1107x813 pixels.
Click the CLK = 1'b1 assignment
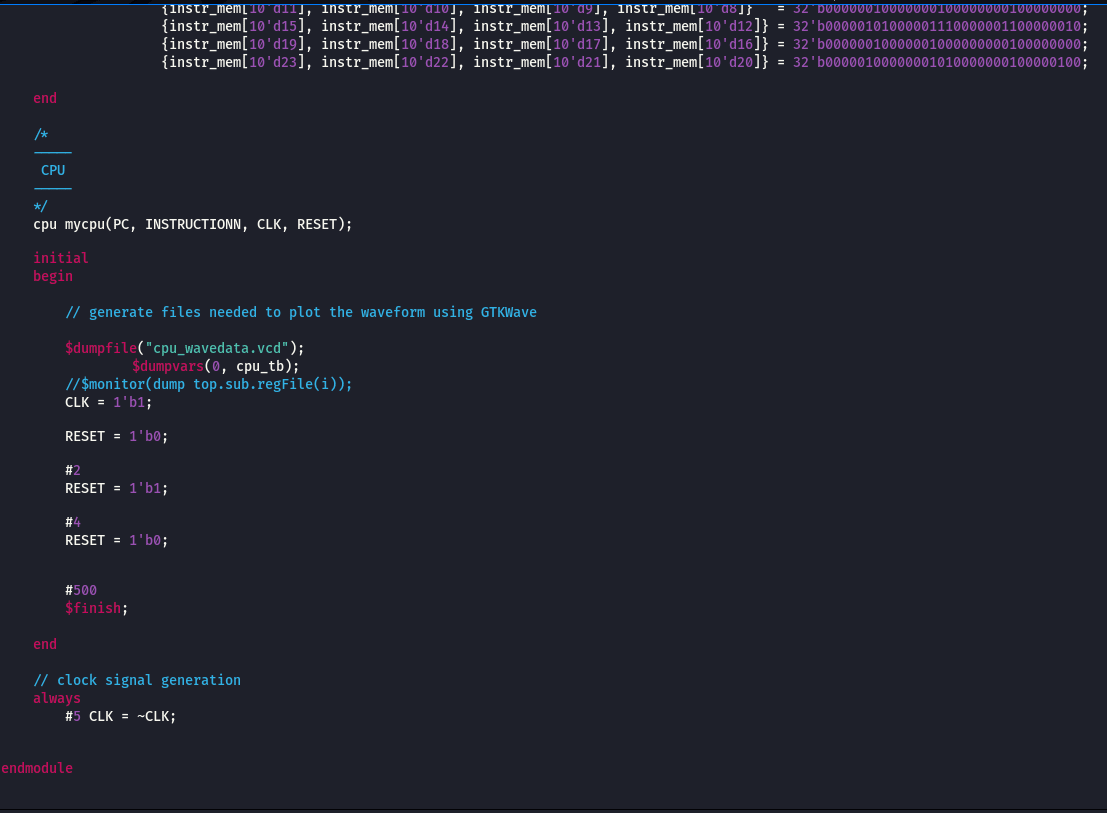[x=109, y=402]
